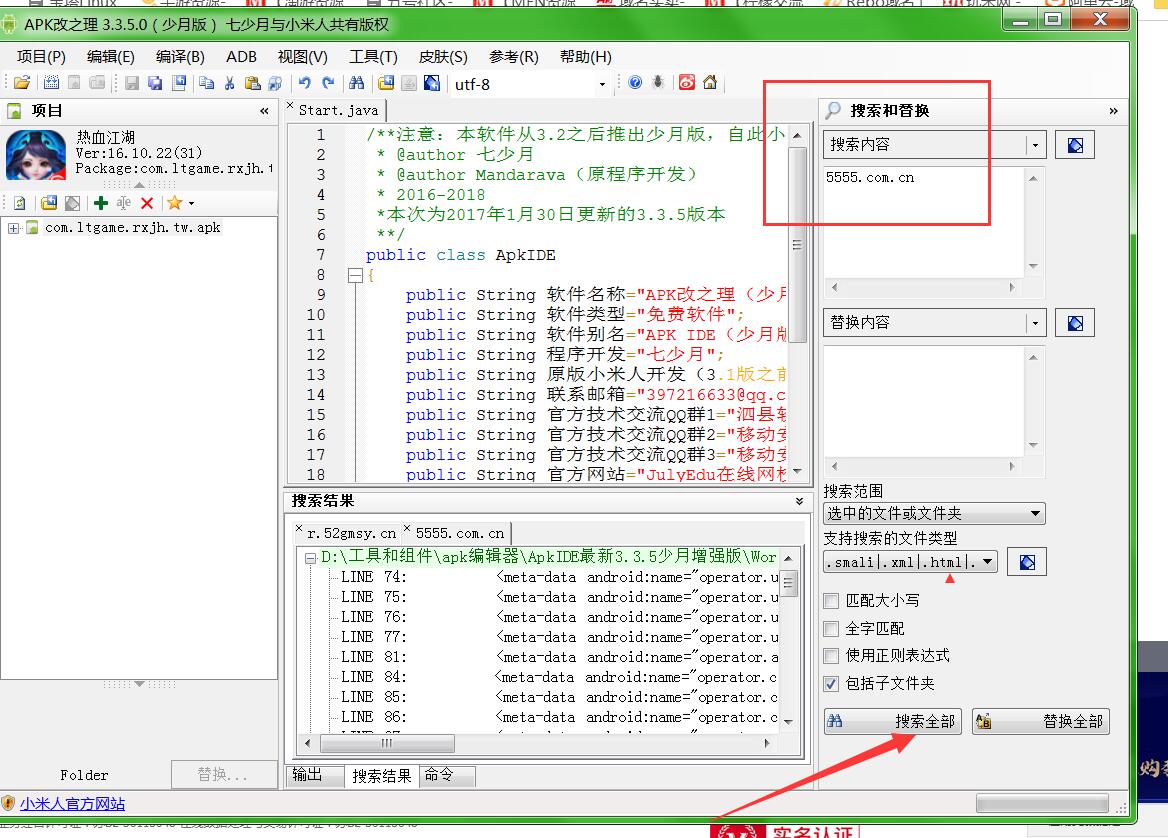Uncheck the 包括子文件夹 checkbox
The image size is (1168, 838).
[831, 684]
